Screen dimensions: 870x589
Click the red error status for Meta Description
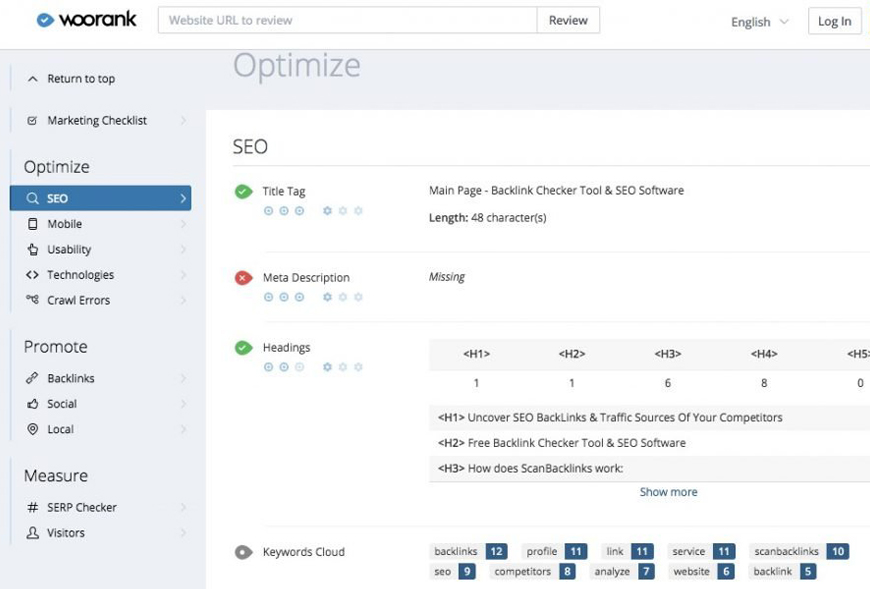tap(243, 278)
